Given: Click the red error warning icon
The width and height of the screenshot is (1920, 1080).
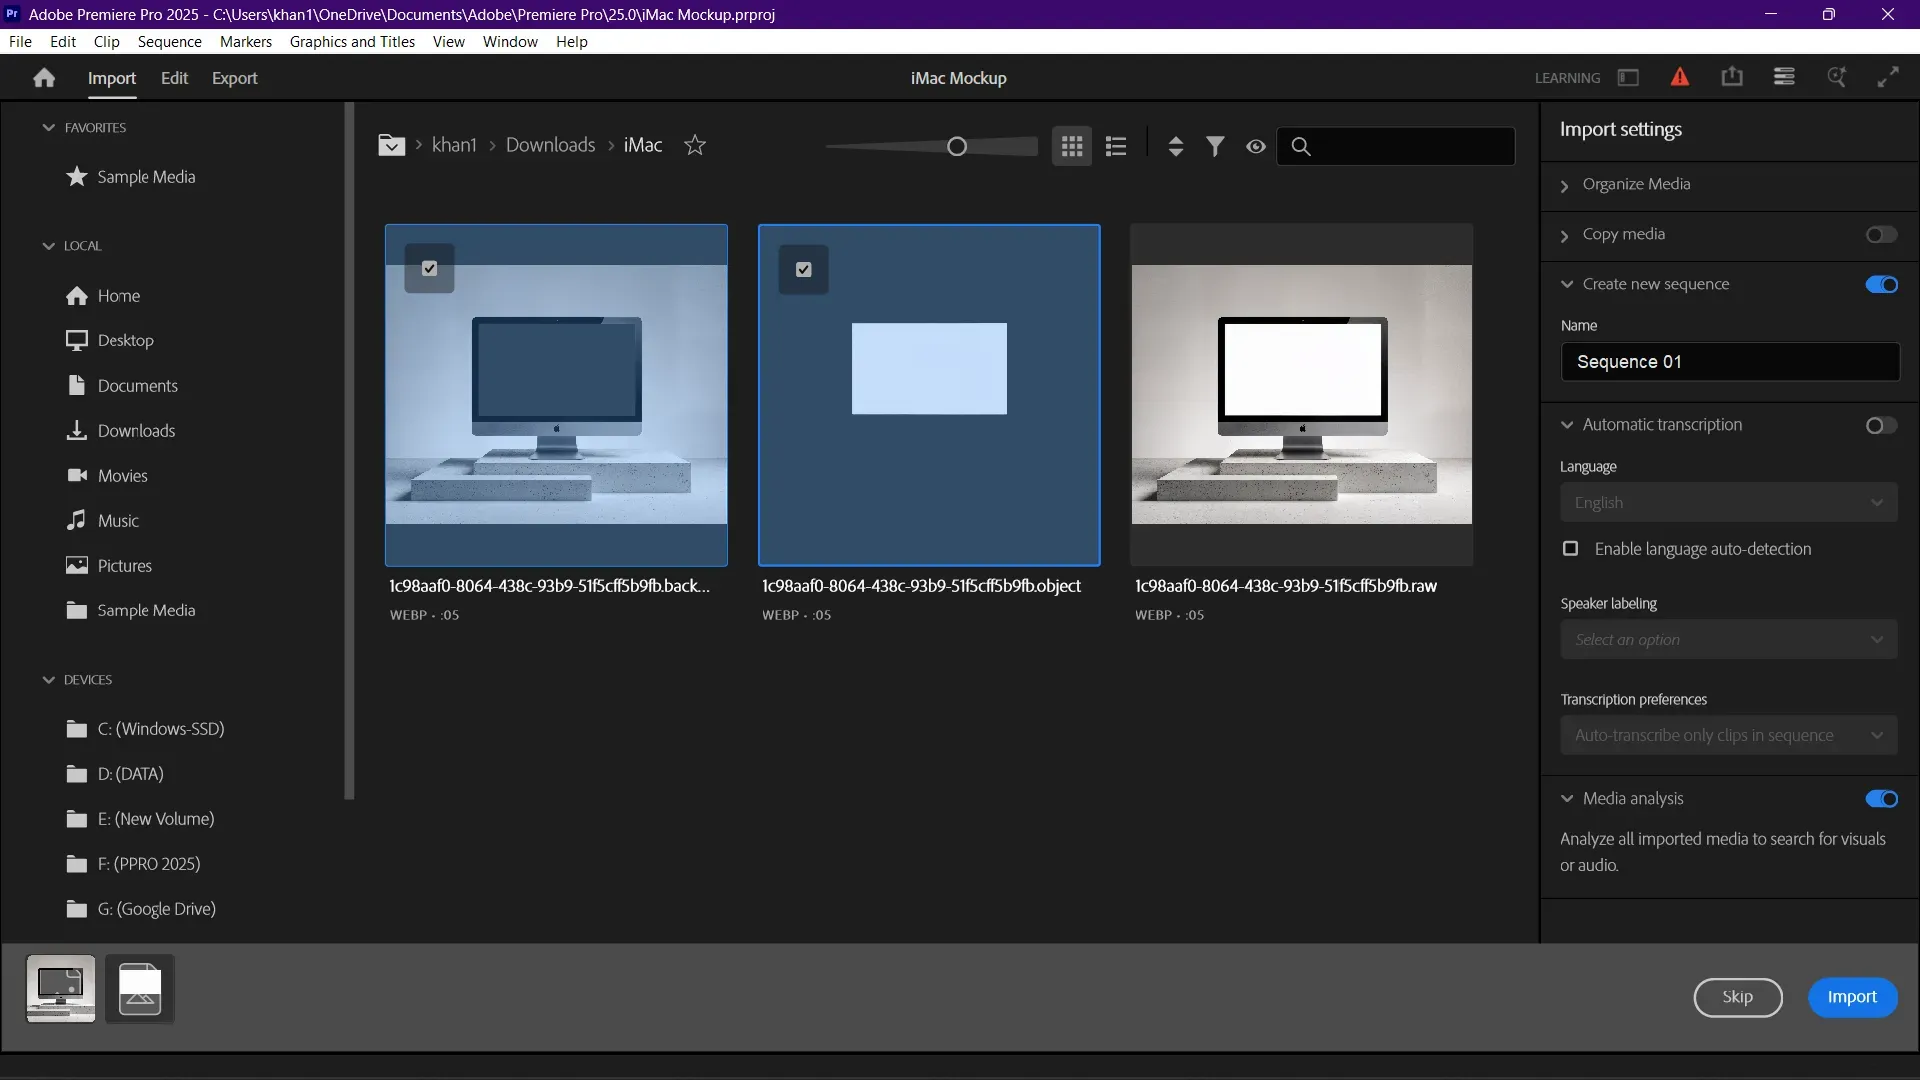Looking at the screenshot, I should pyautogui.click(x=1679, y=76).
